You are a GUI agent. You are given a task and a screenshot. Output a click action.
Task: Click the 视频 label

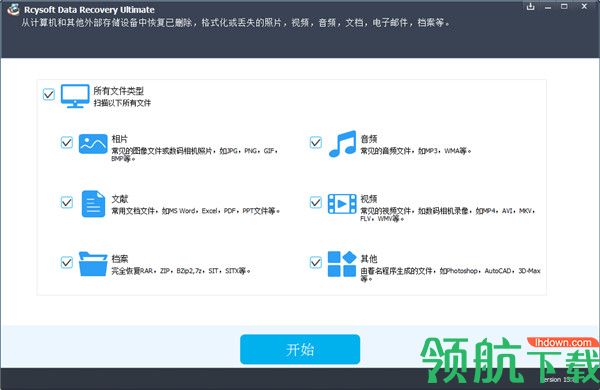(x=369, y=199)
